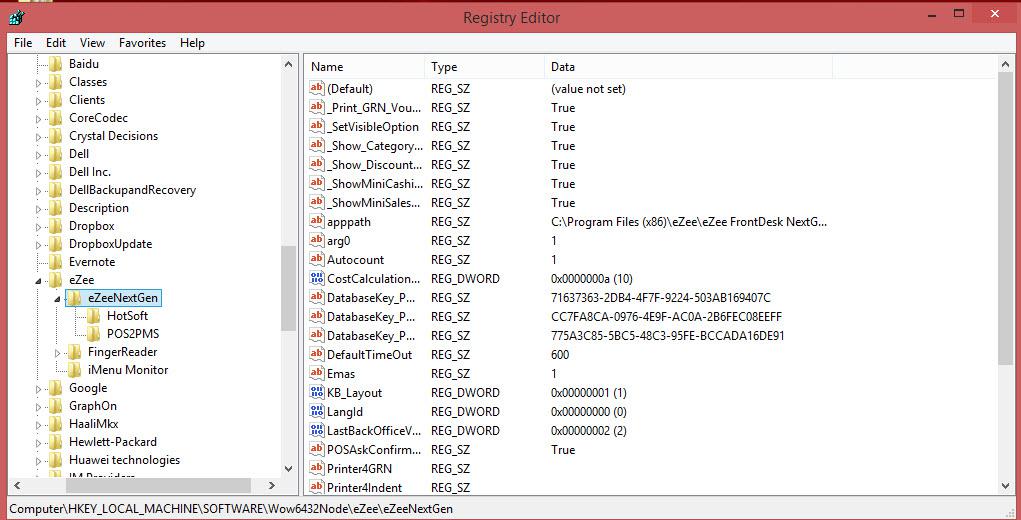Click the CoreCodec folder icon
The width and height of the screenshot is (1021, 520).
pyautogui.click(x=56, y=118)
